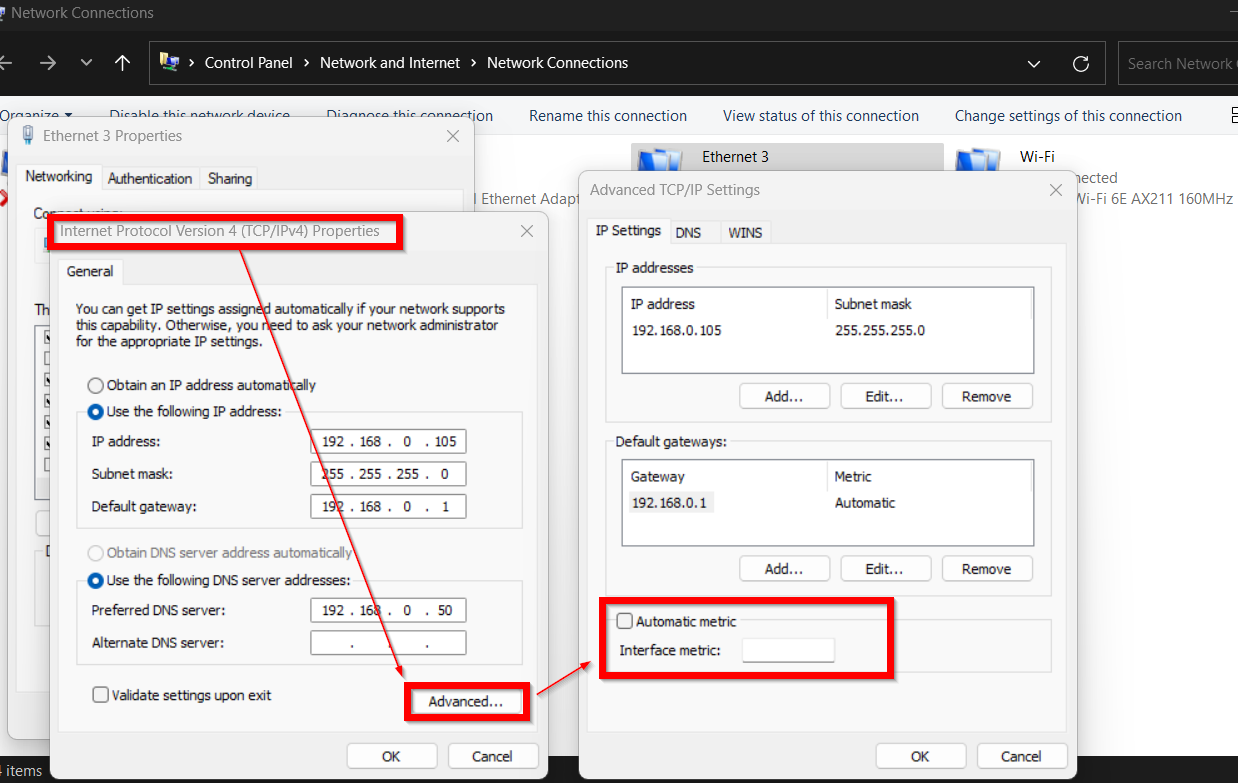Viewport: 1238px width, 783px height.
Task: Select Use the following DNS server addresses
Action: pos(219,580)
